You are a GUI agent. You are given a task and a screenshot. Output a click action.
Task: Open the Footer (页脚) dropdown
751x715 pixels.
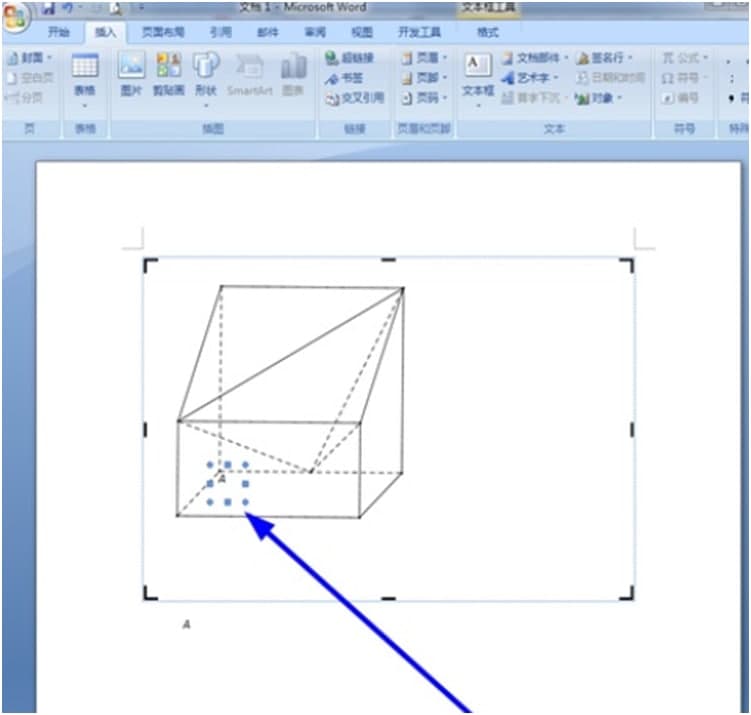tap(424, 78)
